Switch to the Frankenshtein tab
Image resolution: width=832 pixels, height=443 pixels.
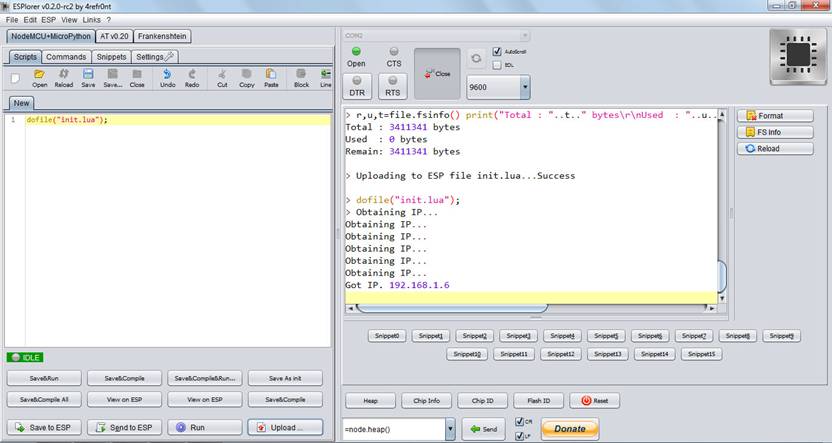(x=162, y=36)
